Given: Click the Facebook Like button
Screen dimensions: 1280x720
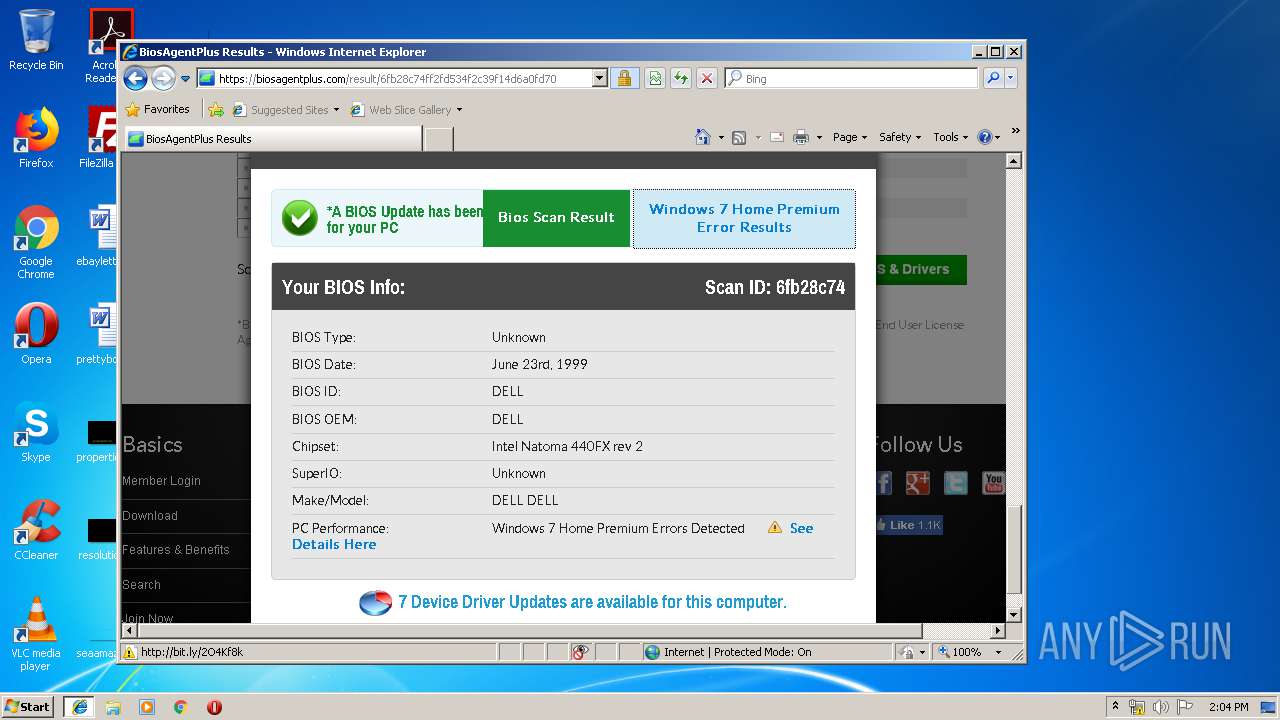Looking at the screenshot, I should pyautogui.click(x=908, y=525).
